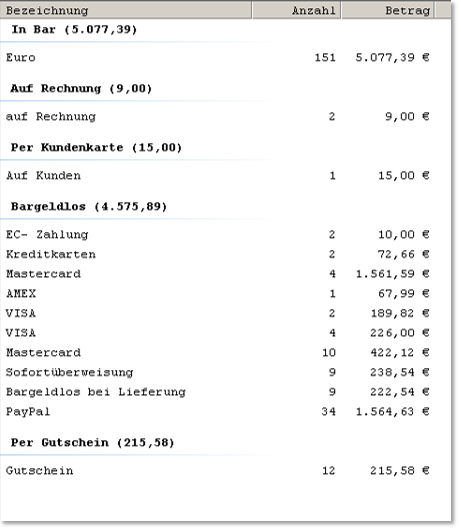The width and height of the screenshot is (461, 530).
Task: Select the PayPal row
Action: 225,412
